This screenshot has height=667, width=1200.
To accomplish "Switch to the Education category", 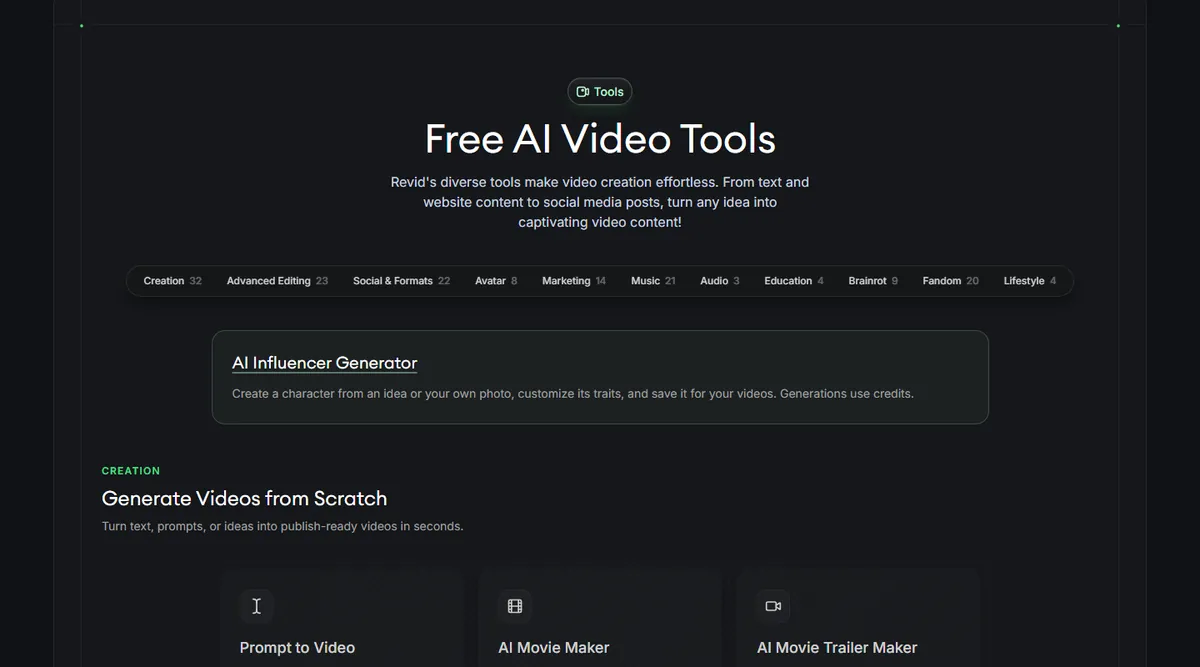I will [x=794, y=281].
